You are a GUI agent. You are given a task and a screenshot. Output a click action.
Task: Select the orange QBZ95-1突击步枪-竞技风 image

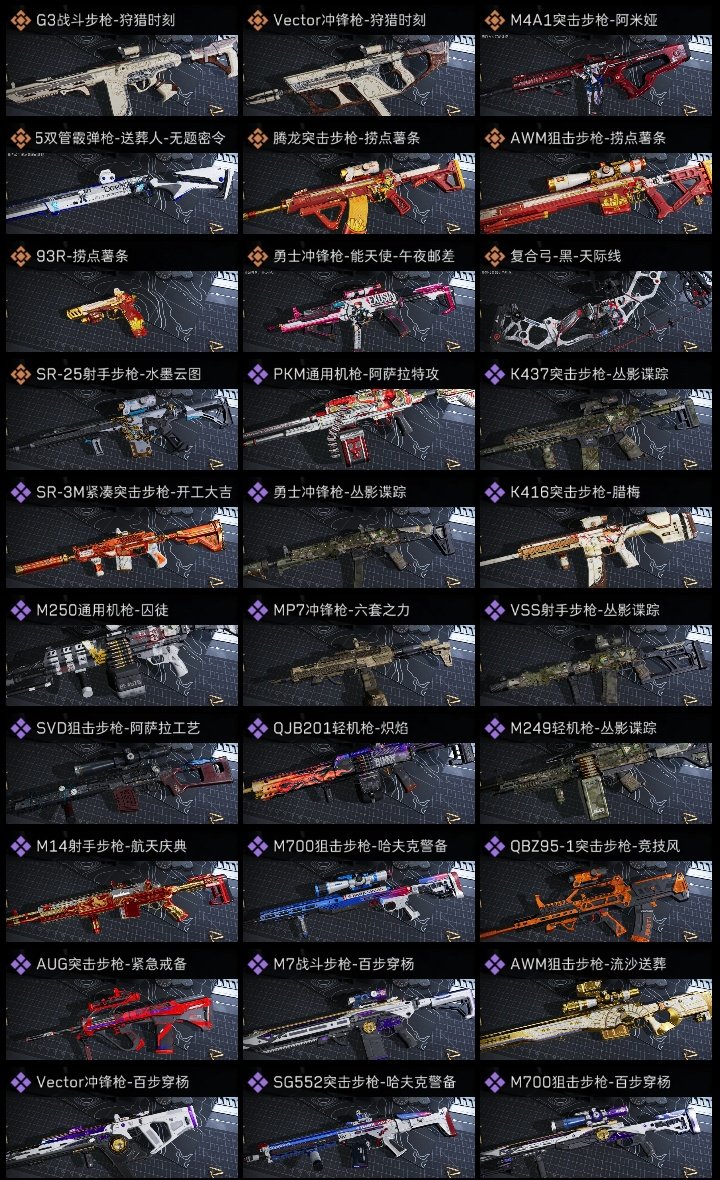tap(596, 902)
